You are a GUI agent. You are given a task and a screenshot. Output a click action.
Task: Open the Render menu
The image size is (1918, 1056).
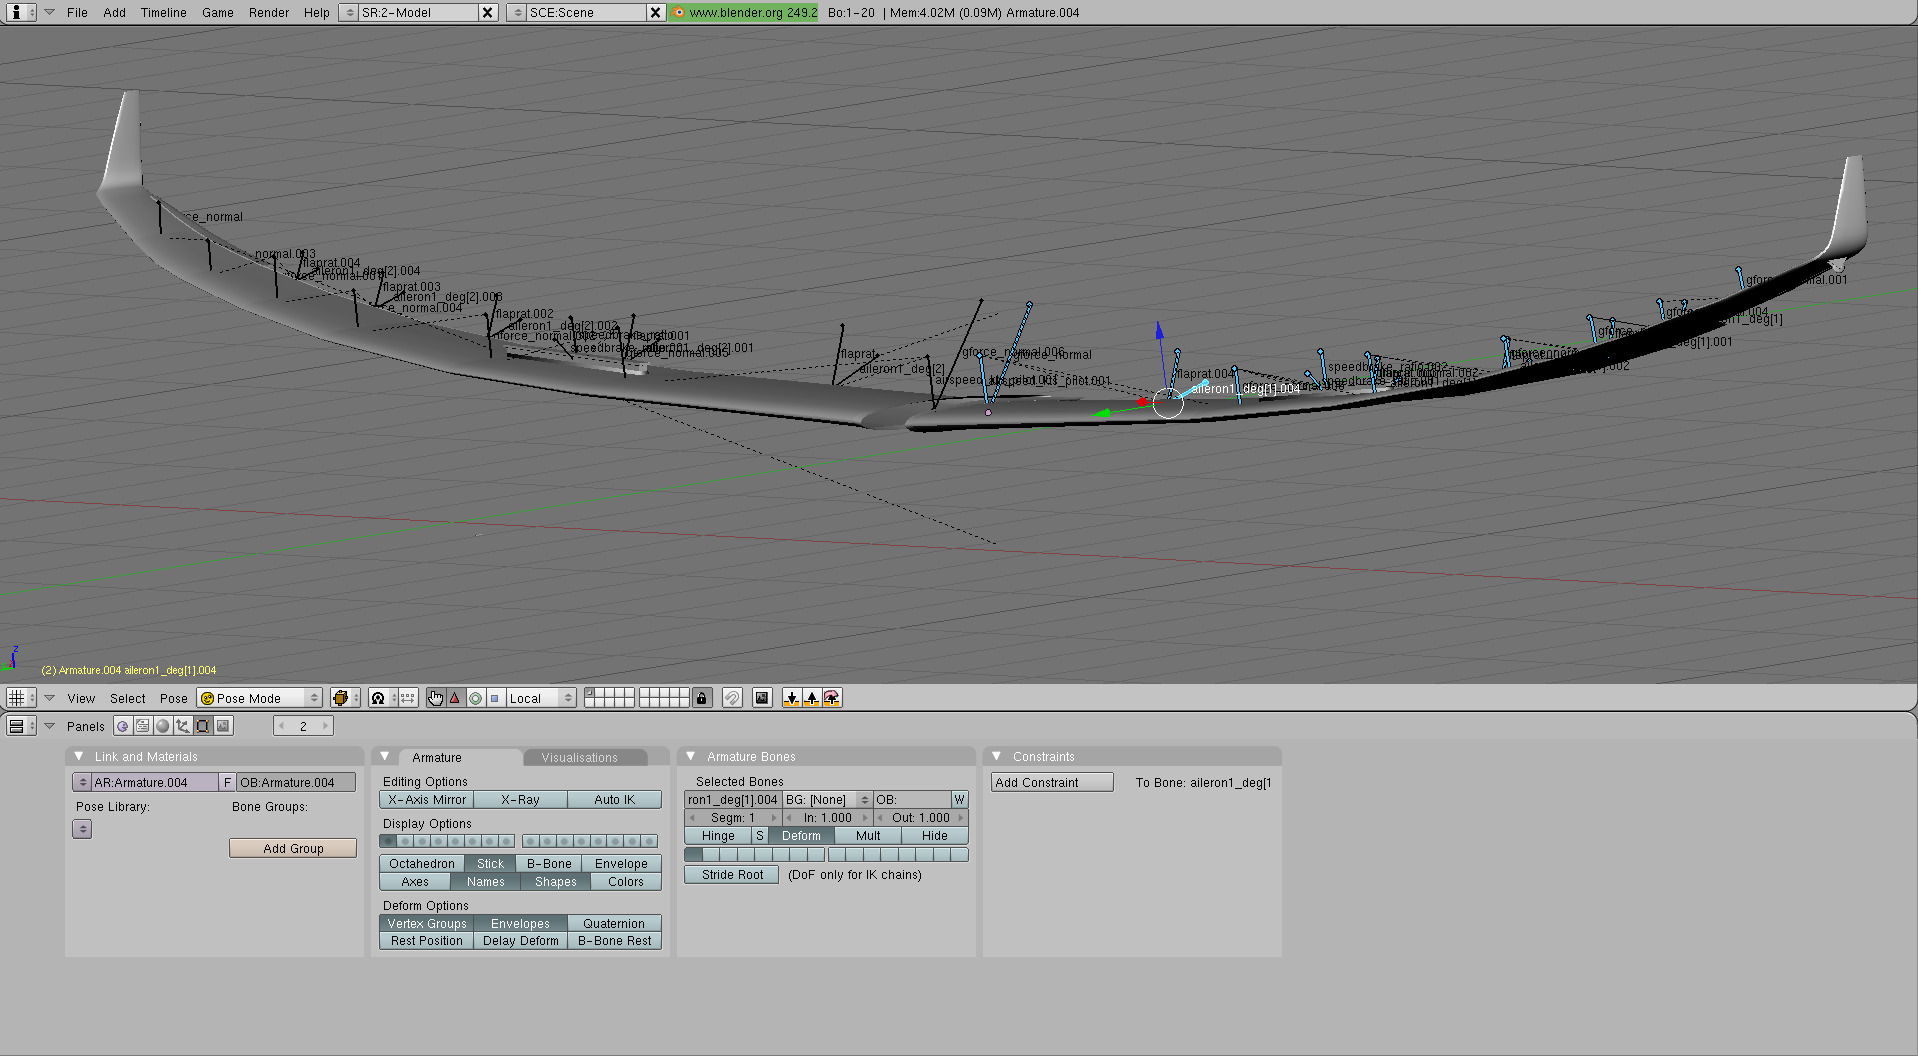[268, 13]
